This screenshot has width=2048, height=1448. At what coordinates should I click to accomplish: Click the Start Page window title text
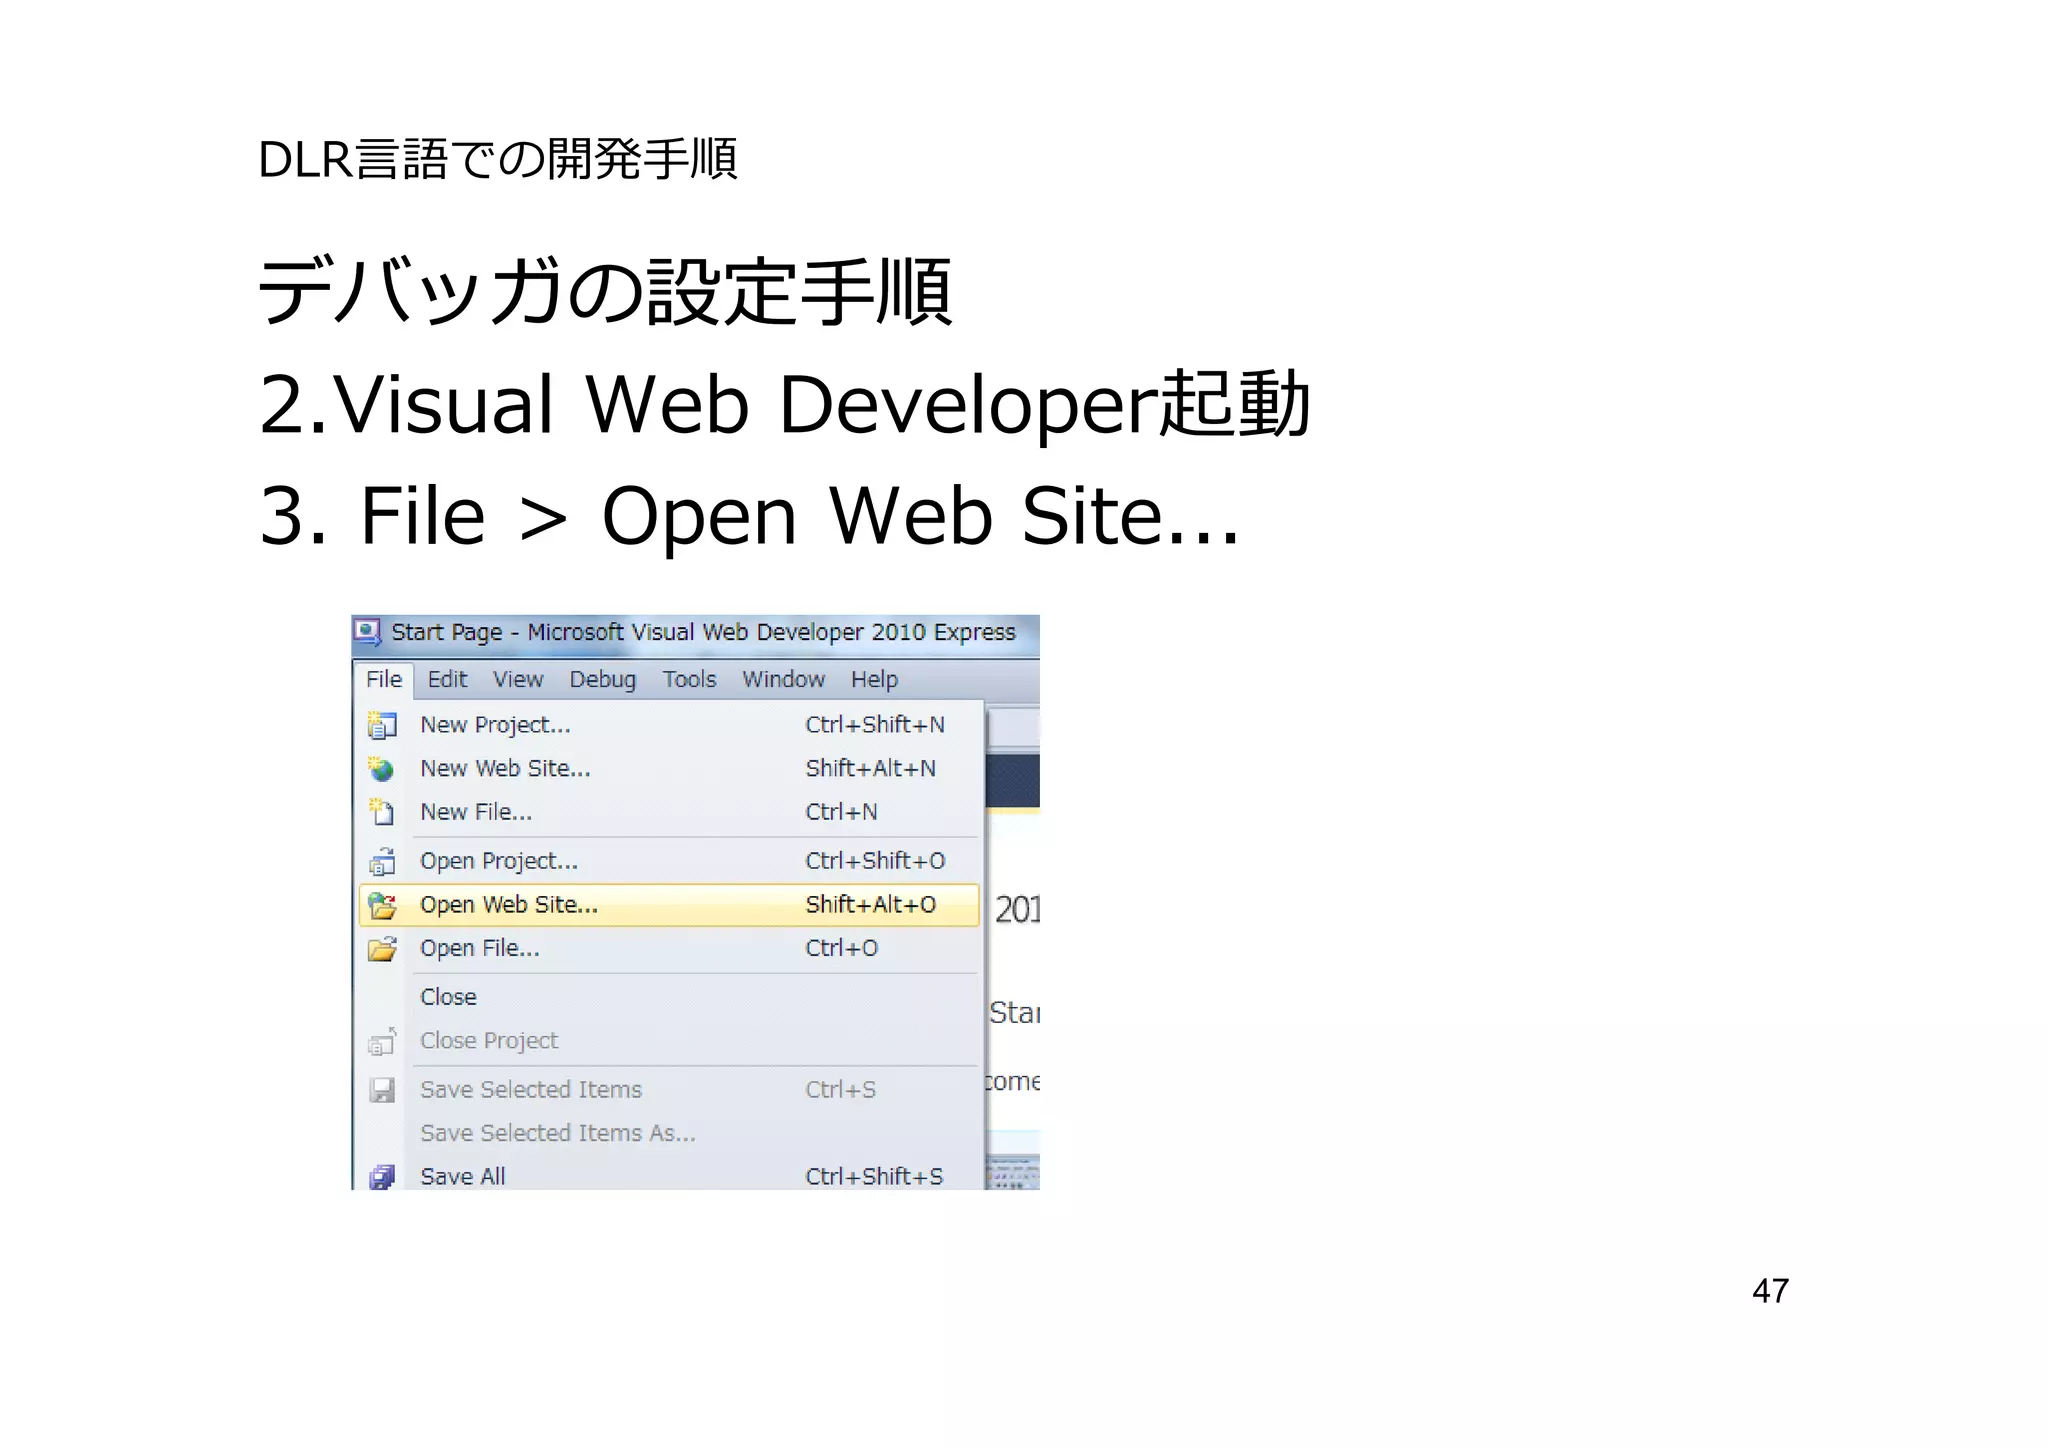coord(703,632)
